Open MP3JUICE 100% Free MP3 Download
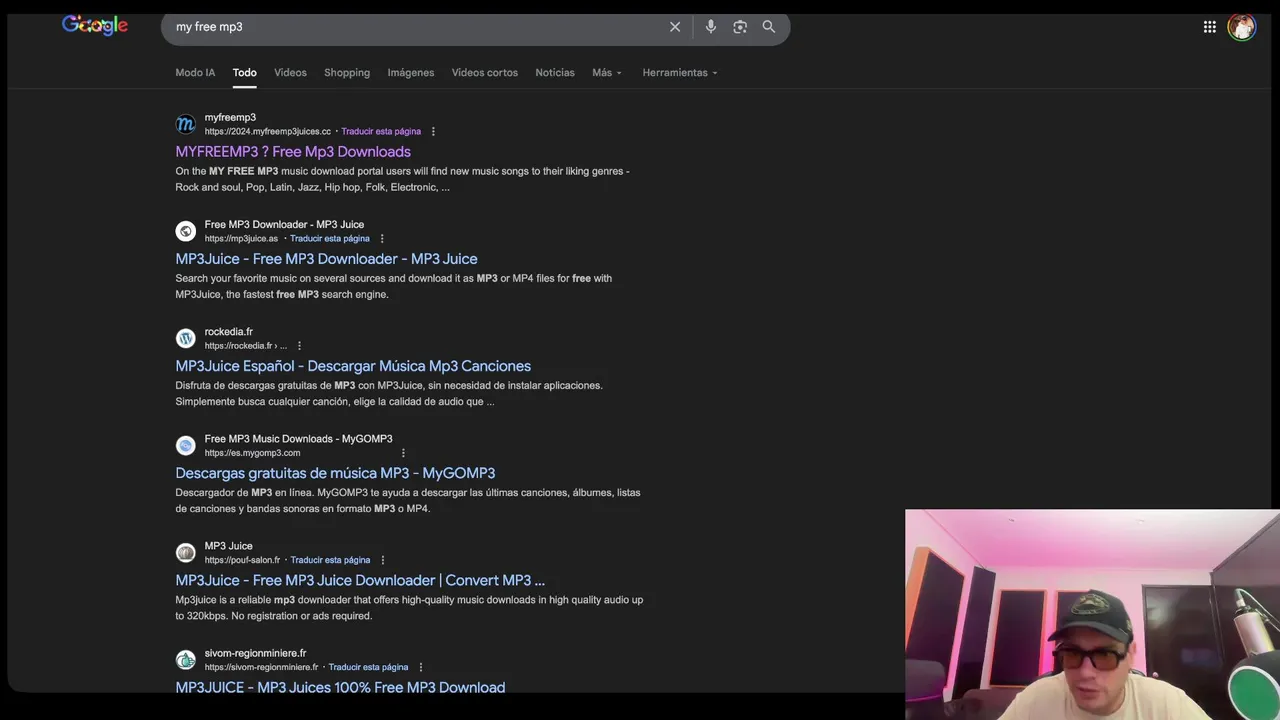The width and height of the screenshot is (1280, 720). click(x=340, y=687)
